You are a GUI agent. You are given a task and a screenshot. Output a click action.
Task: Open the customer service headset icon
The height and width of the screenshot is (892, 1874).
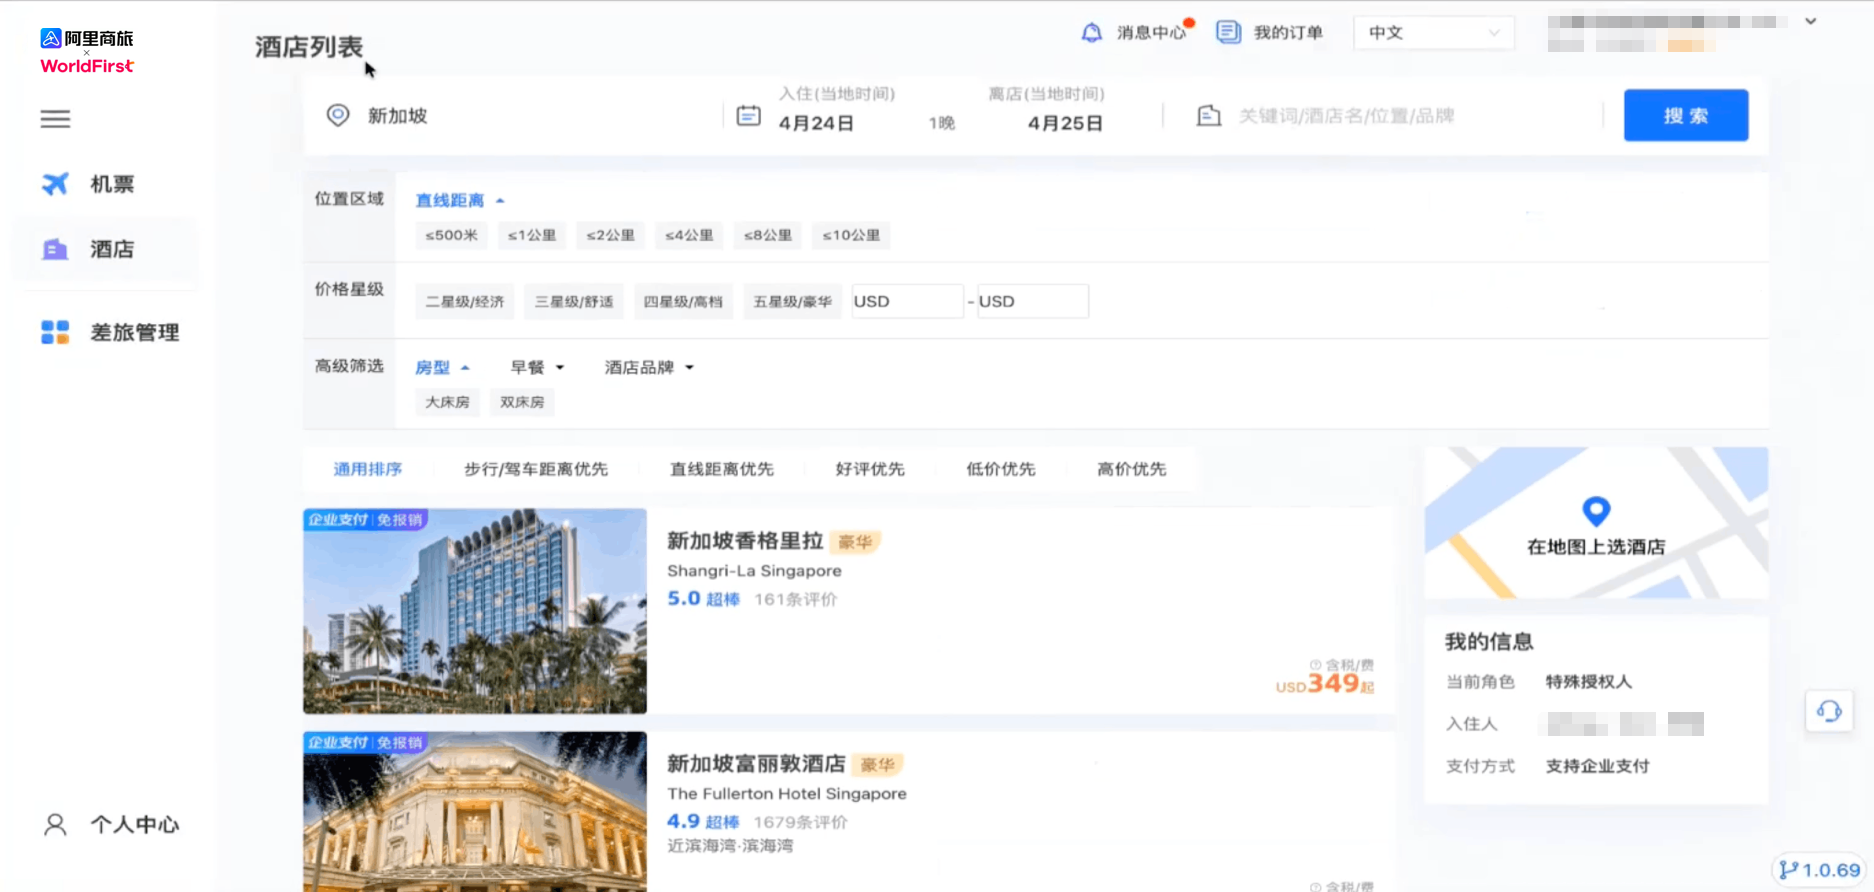(x=1829, y=711)
